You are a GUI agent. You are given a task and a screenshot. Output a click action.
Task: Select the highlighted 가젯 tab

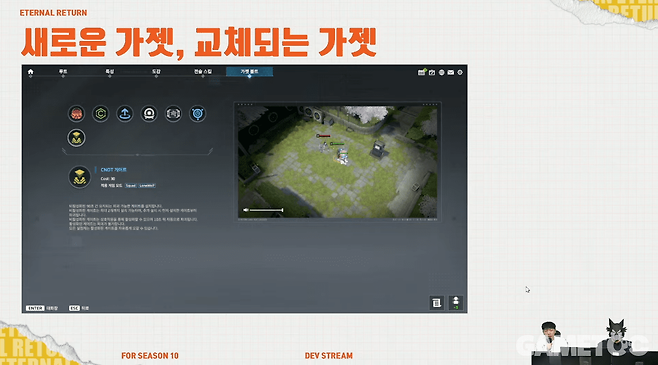tap(249, 72)
